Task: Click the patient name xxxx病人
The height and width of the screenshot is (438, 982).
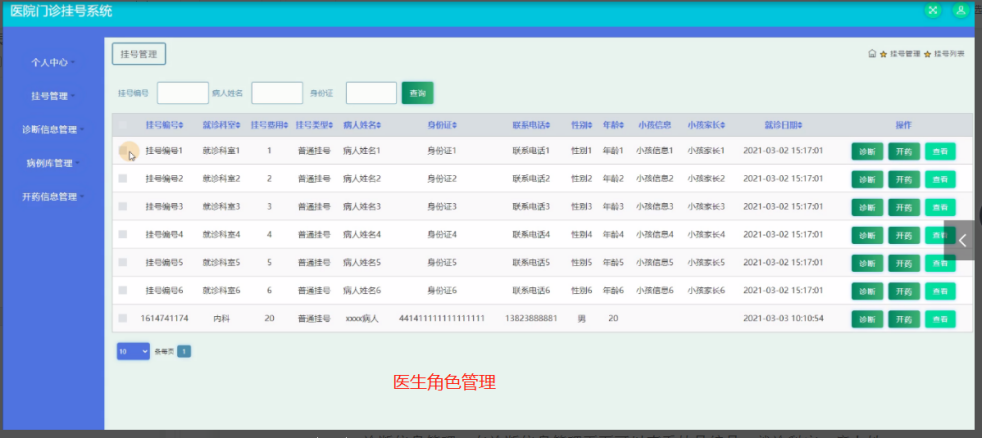Action: pyautogui.click(x=362, y=318)
